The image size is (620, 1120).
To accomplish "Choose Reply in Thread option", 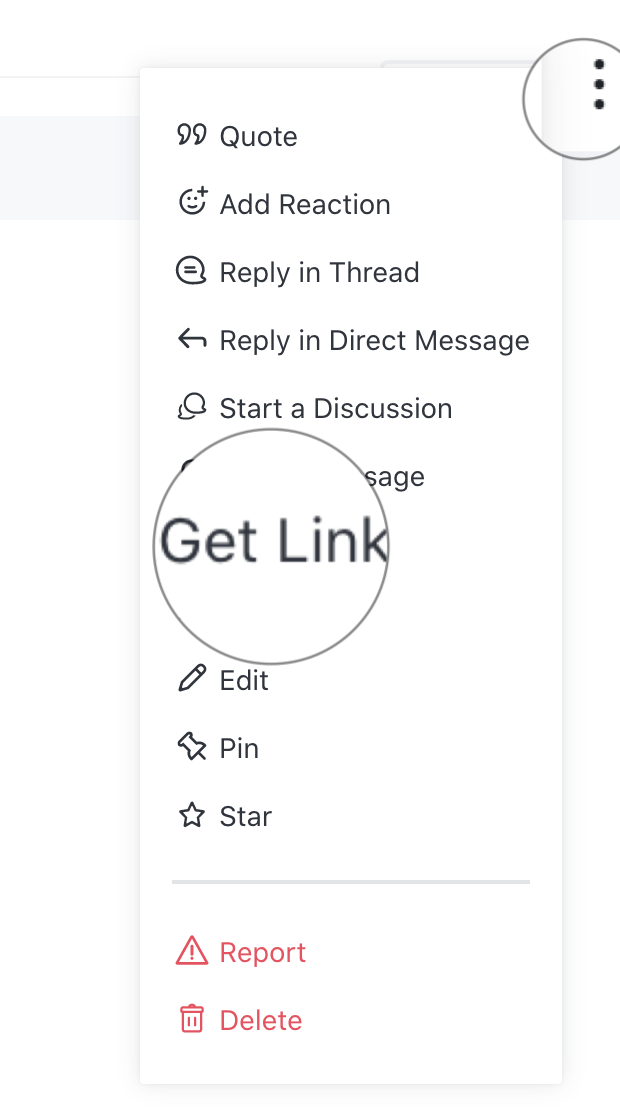I will click(319, 273).
